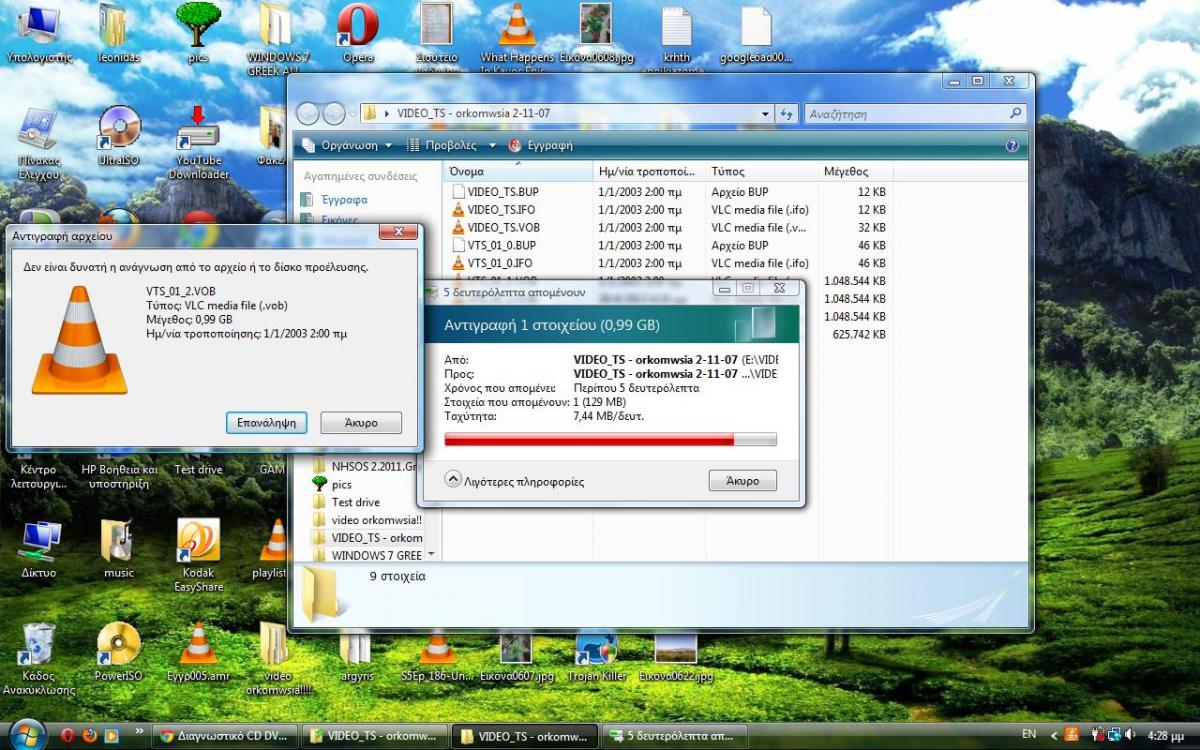Launch the UltraISO desktop shortcut
The image size is (1200, 750).
(x=118, y=135)
